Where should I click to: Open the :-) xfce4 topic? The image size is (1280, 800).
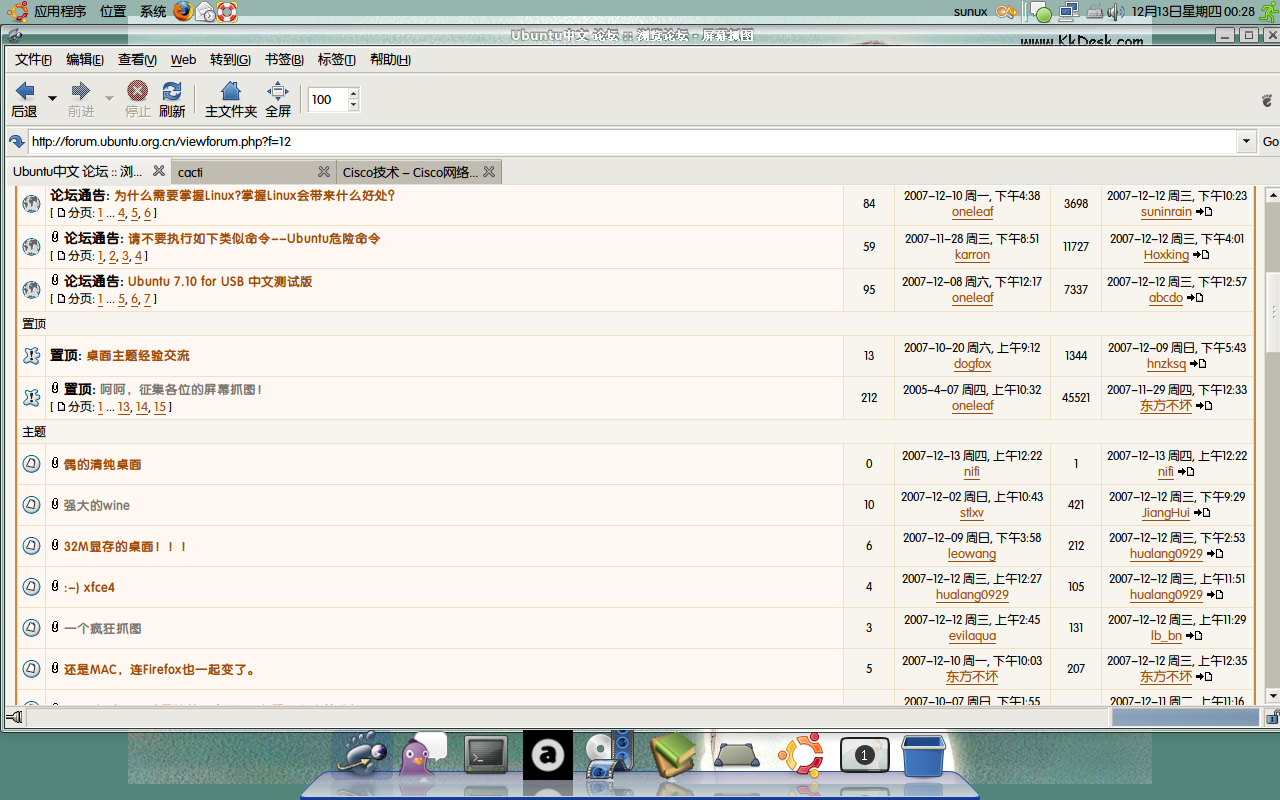click(89, 587)
